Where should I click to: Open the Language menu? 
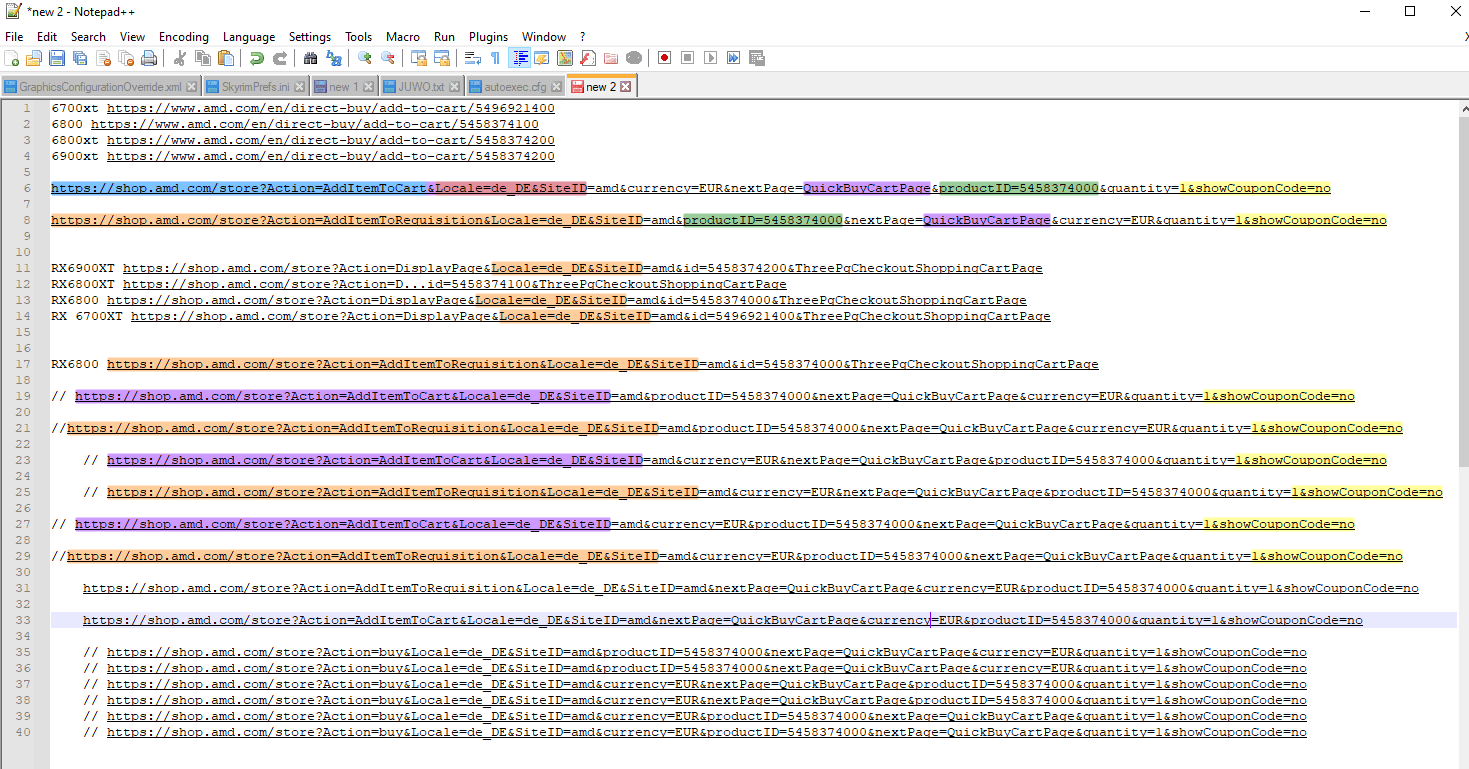pyautogui.click(x=249, y=36)
